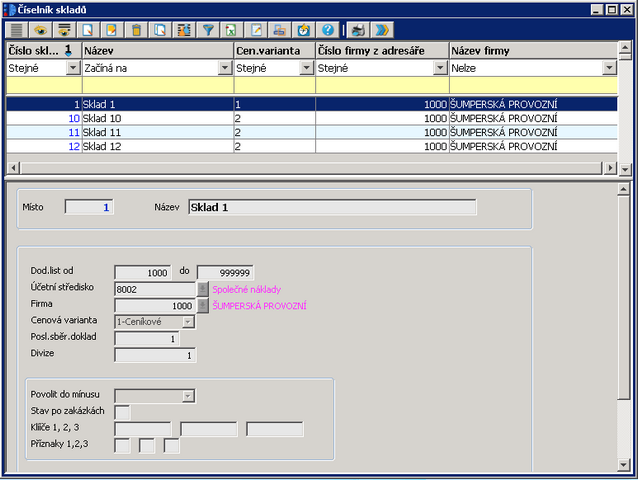
Task: Select the Sklad 12 row
Action: point(156,146)
